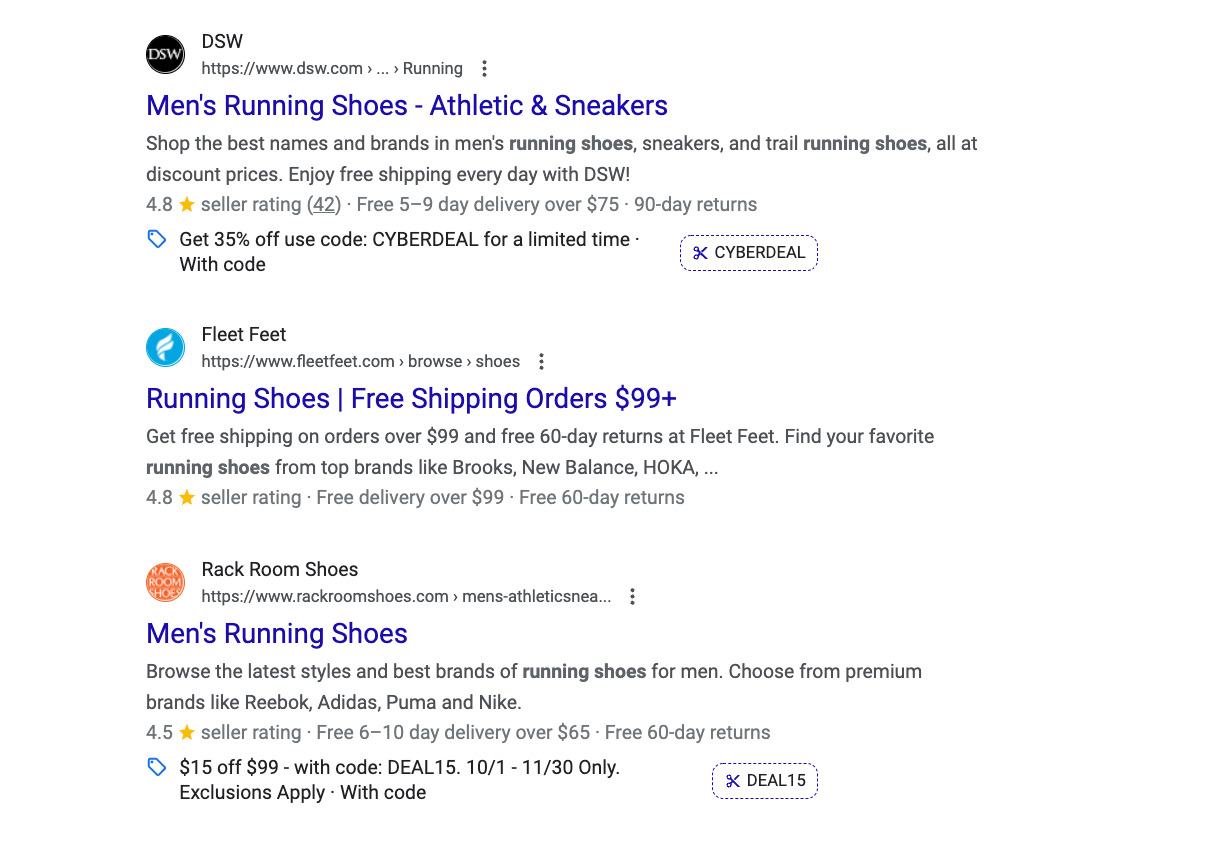Click the star icon in DSW seller rating

[x=187, y=205]
